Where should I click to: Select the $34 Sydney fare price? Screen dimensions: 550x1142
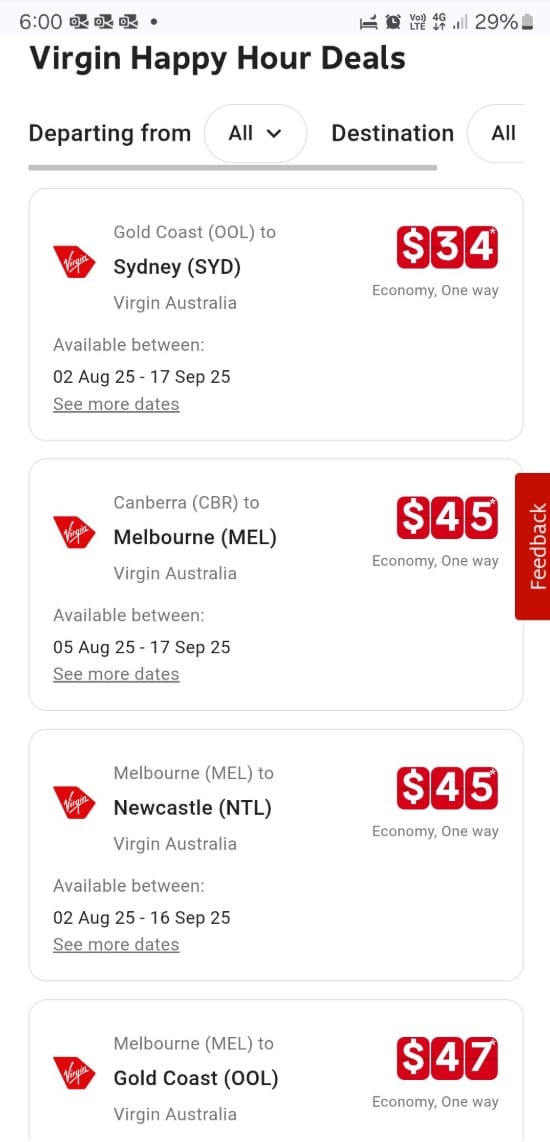point(447,248)
